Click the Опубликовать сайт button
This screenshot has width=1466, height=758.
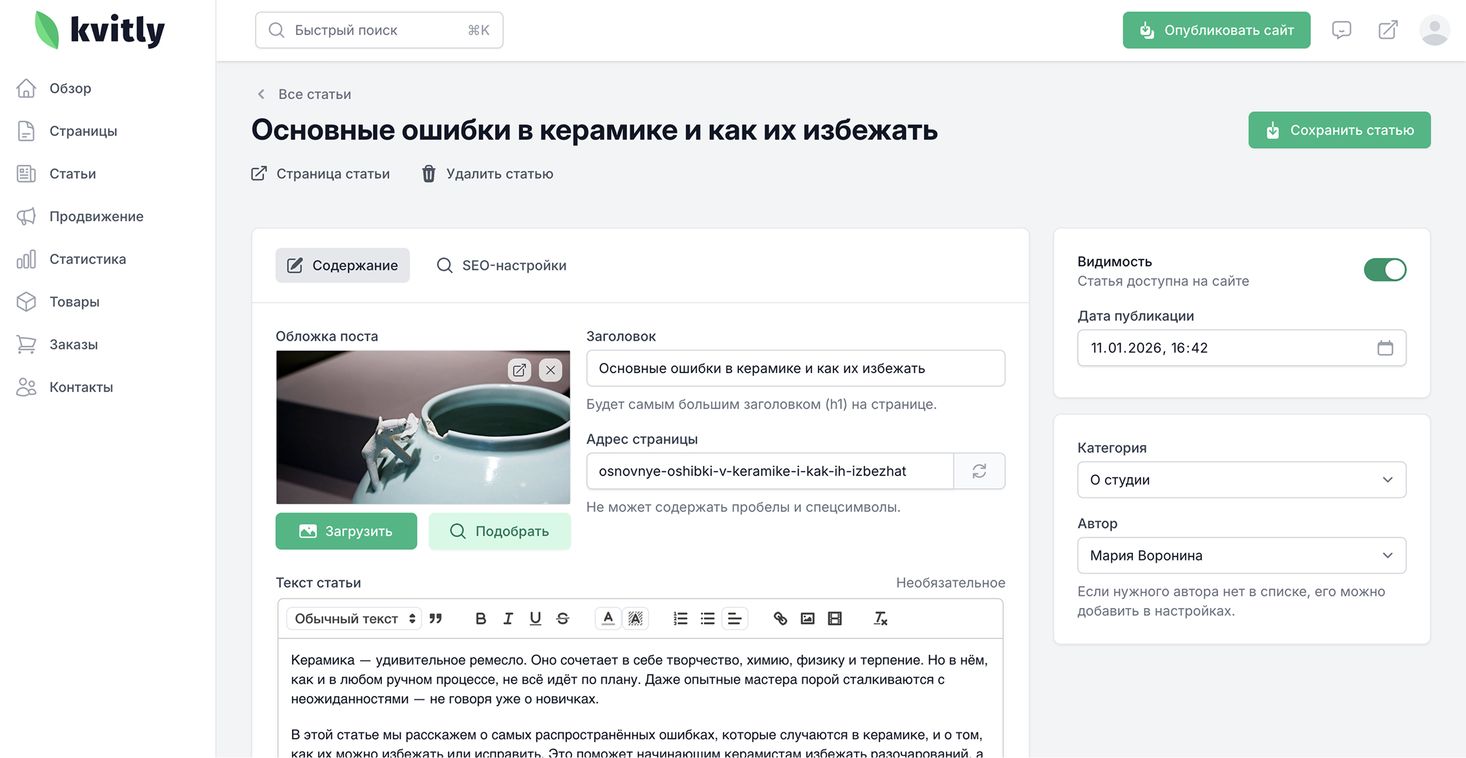[x=1216, y=30]
